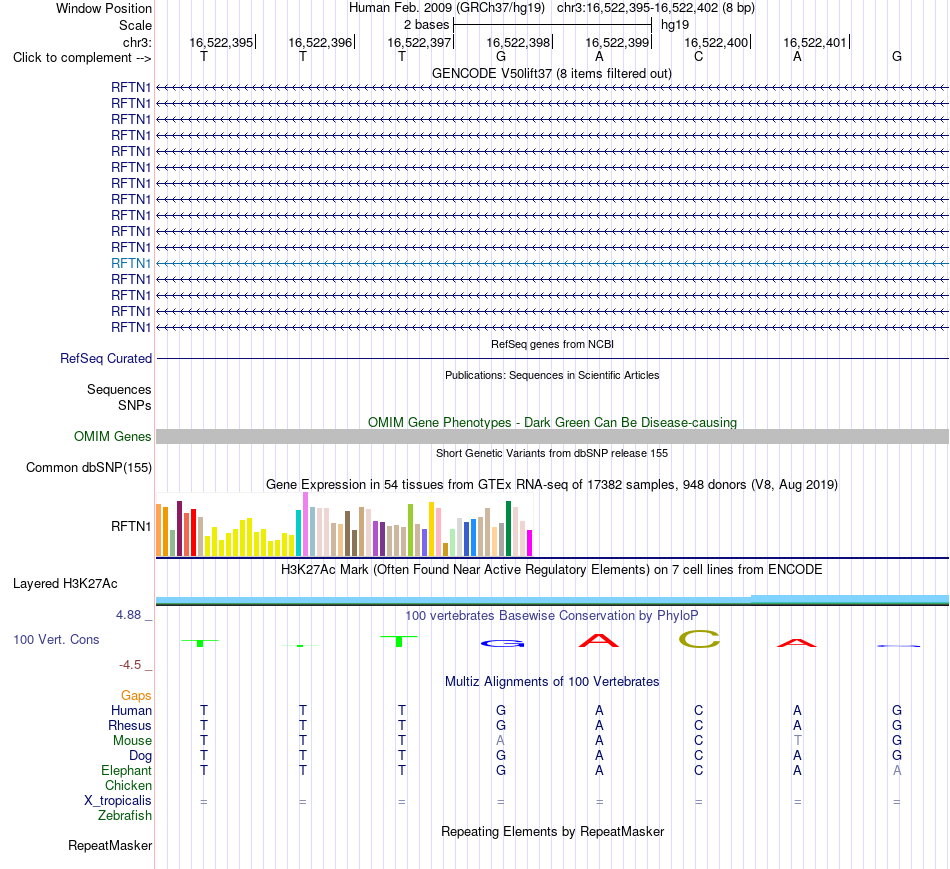The width and height of the screenshot is (950, 869).
Task: Open the 'OMIM Gene Phenotypes' green title
Action: [552, 422]
